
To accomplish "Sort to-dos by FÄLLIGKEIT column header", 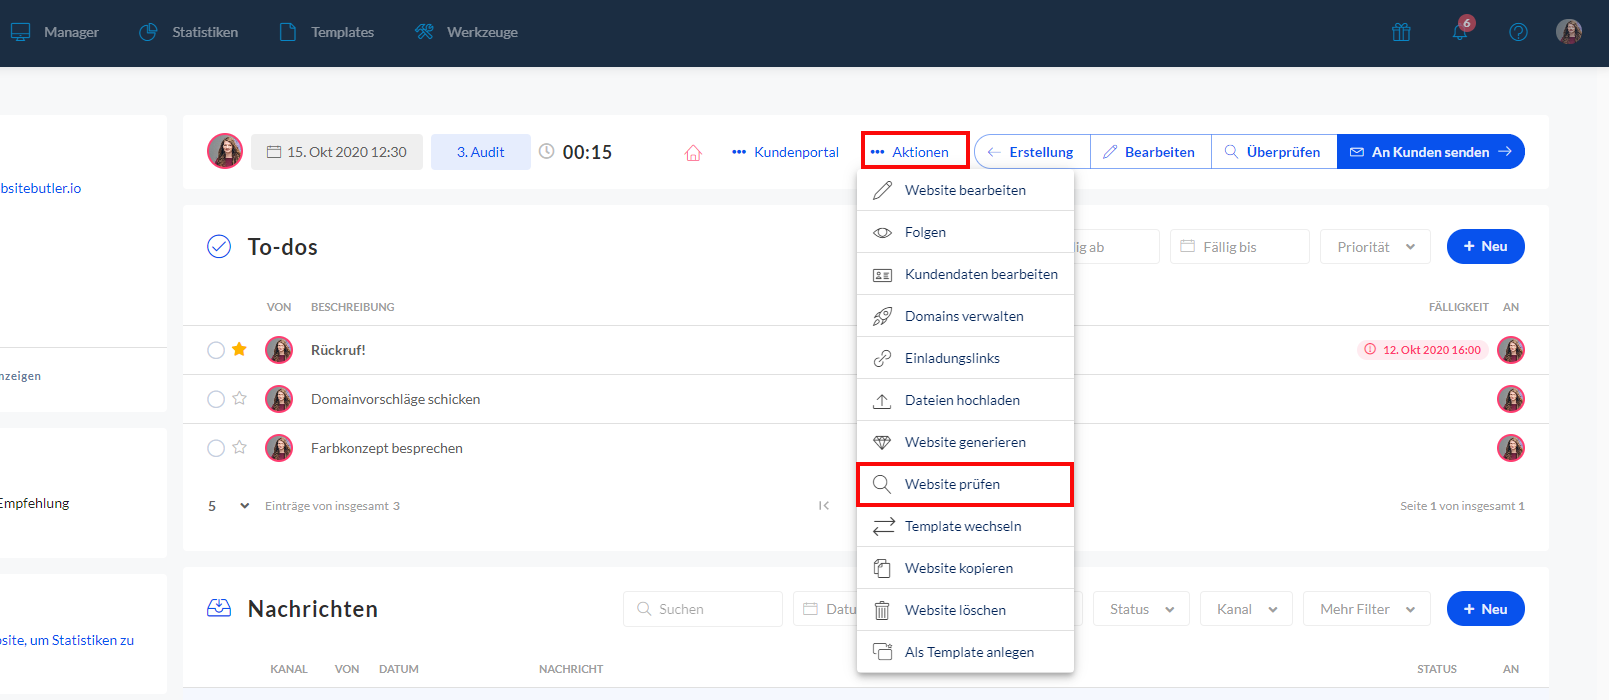I will 1459,307.
